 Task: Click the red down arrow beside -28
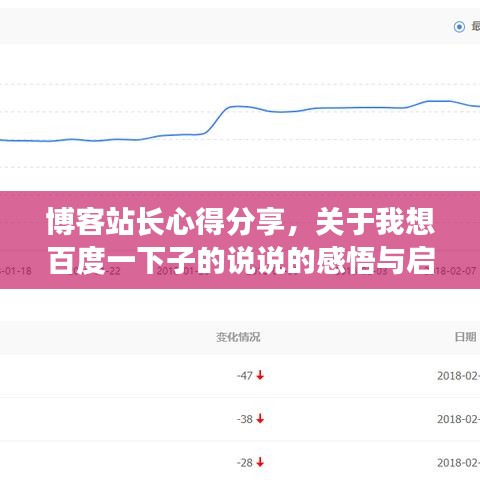pos(260,462)
